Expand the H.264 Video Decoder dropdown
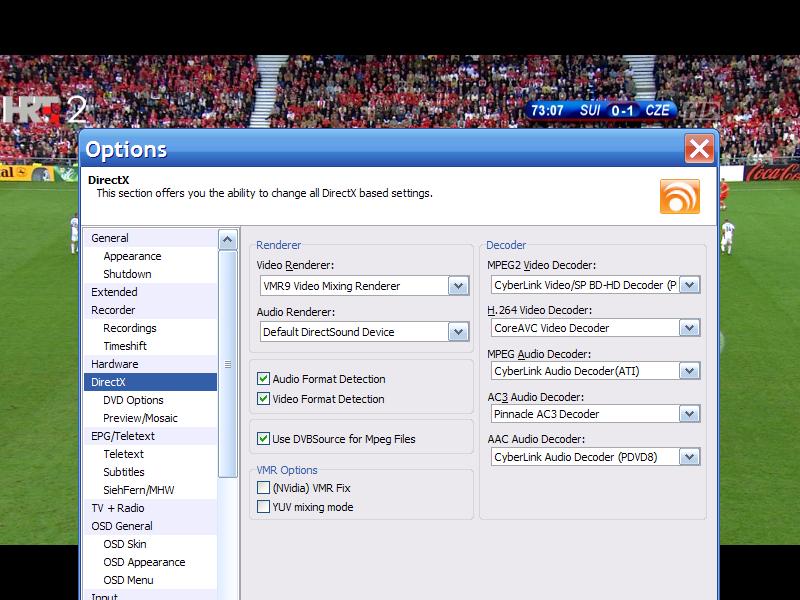The image size is (800, 600). [689, 328]
